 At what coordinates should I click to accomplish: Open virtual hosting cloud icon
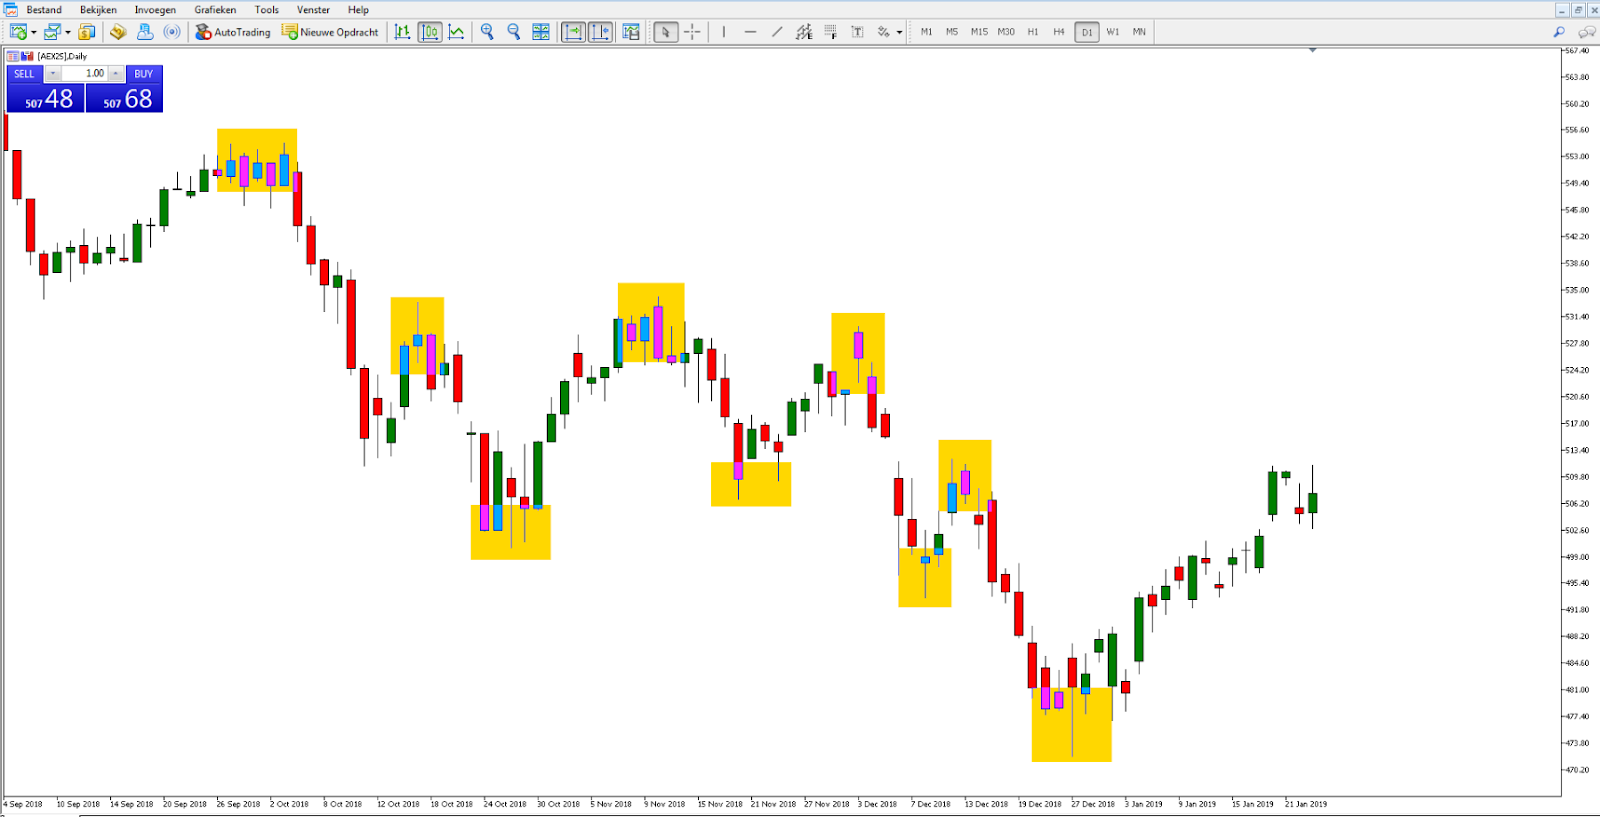click(x=145, y=32)
